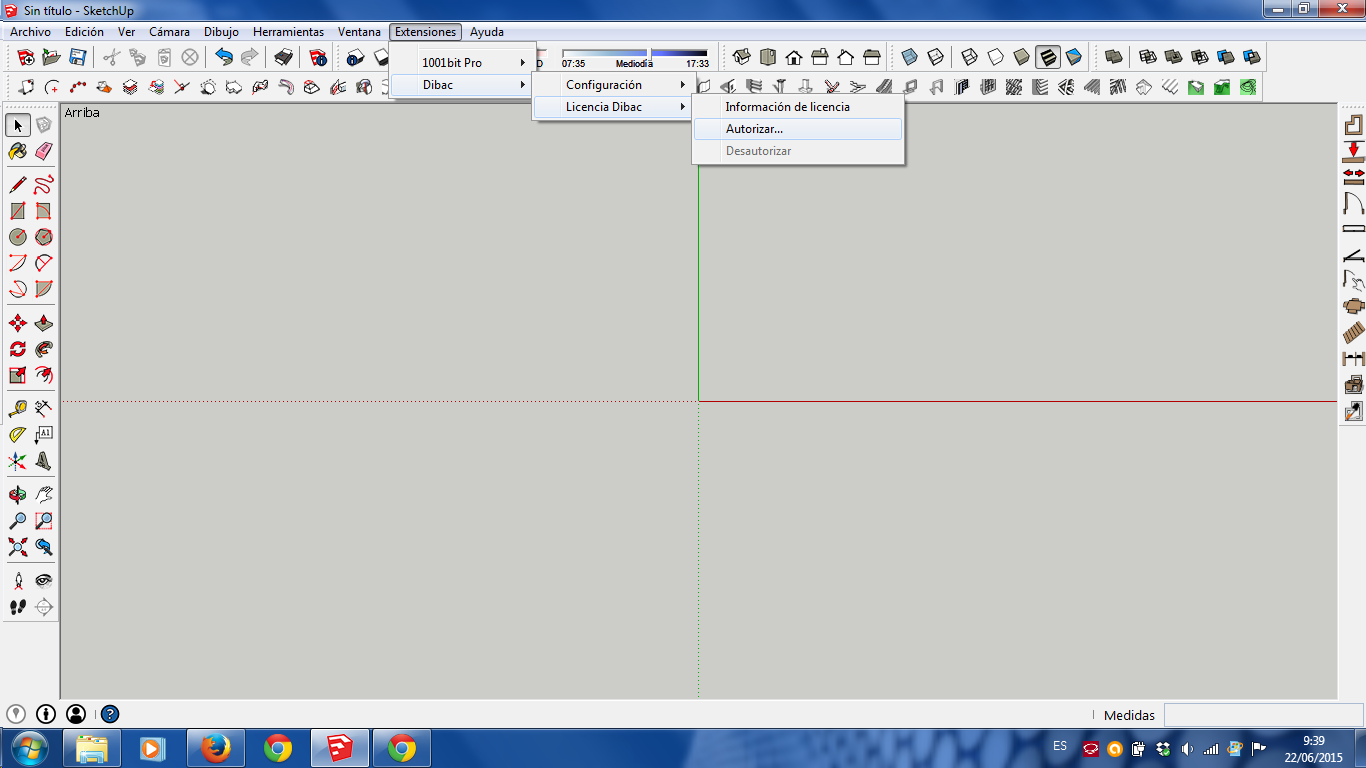Screen dimensions: 1366x768
Task: Expand the Licencia Dibac submenu
Action: click(x=613, y=107)
